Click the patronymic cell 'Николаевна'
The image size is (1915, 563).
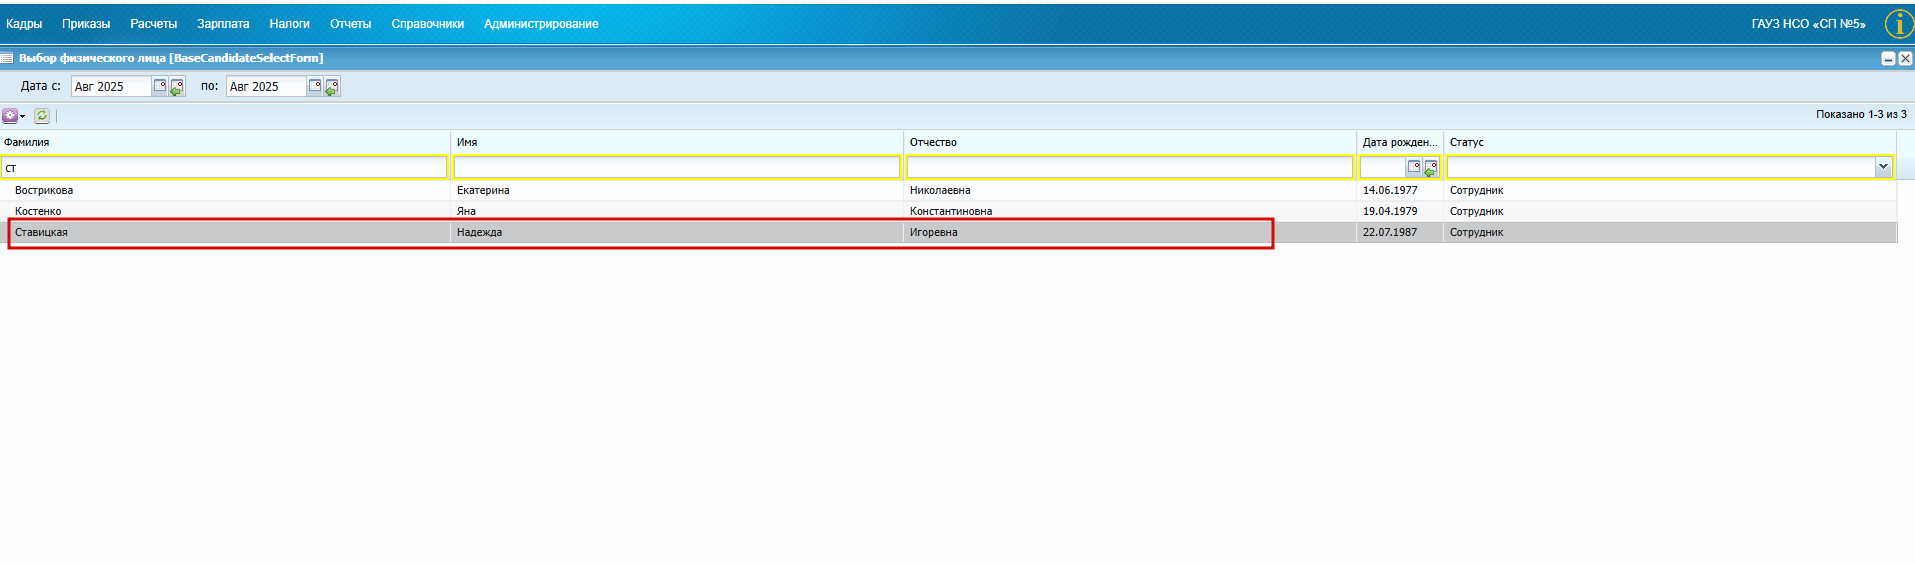point(940,190)
